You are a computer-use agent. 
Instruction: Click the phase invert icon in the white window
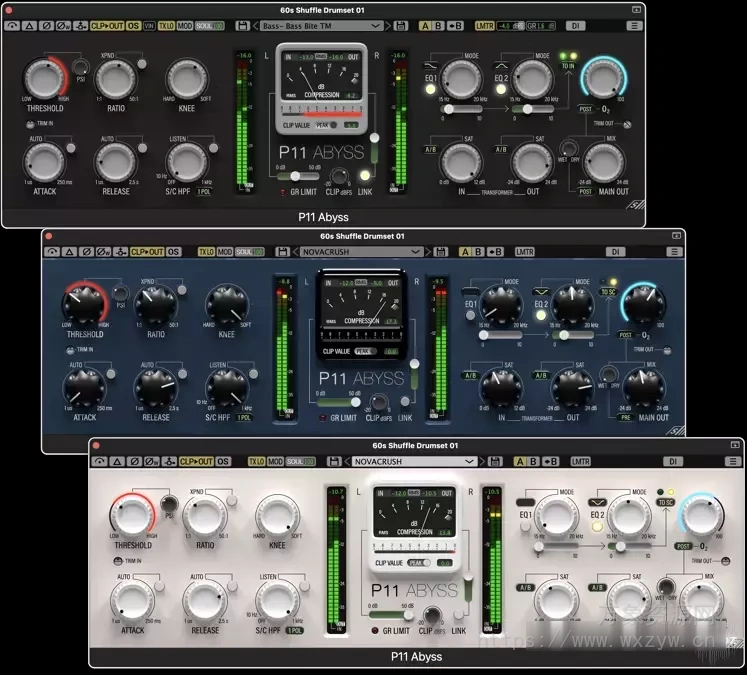(x=134, y=461)
